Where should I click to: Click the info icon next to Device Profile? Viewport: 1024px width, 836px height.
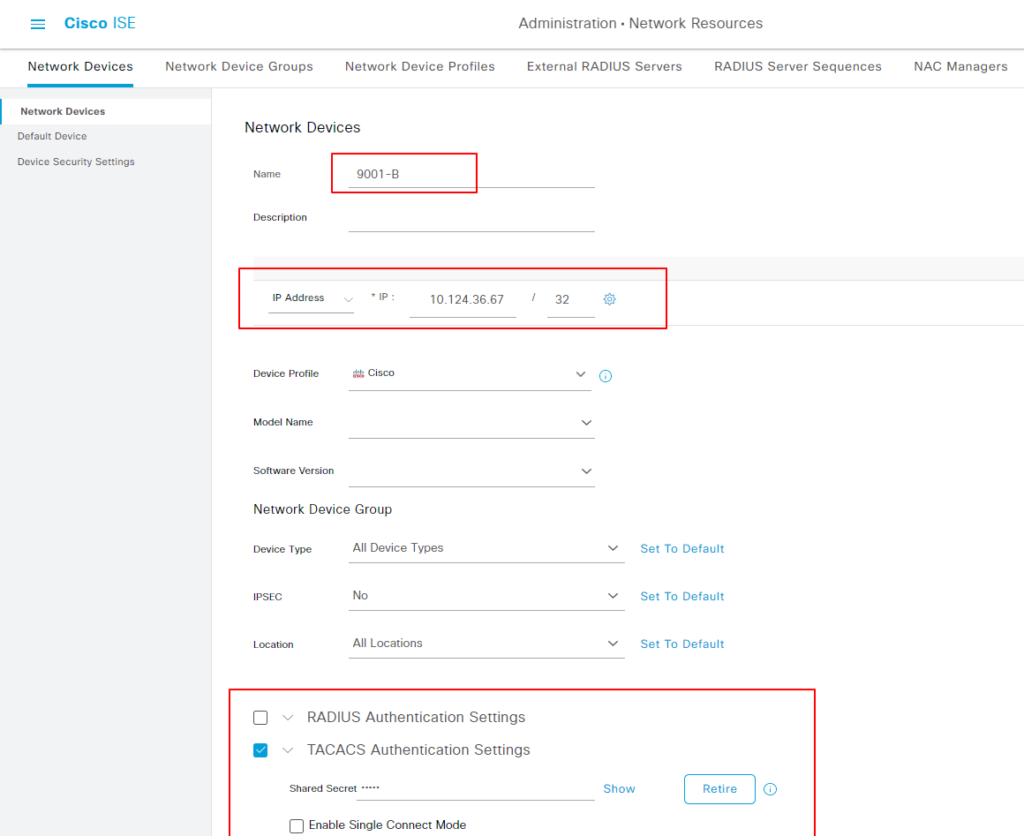[x=605, y=376]
